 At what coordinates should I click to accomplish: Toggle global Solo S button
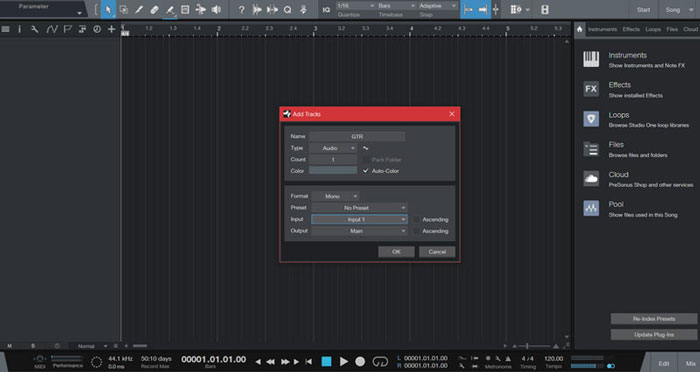(33, 346)
